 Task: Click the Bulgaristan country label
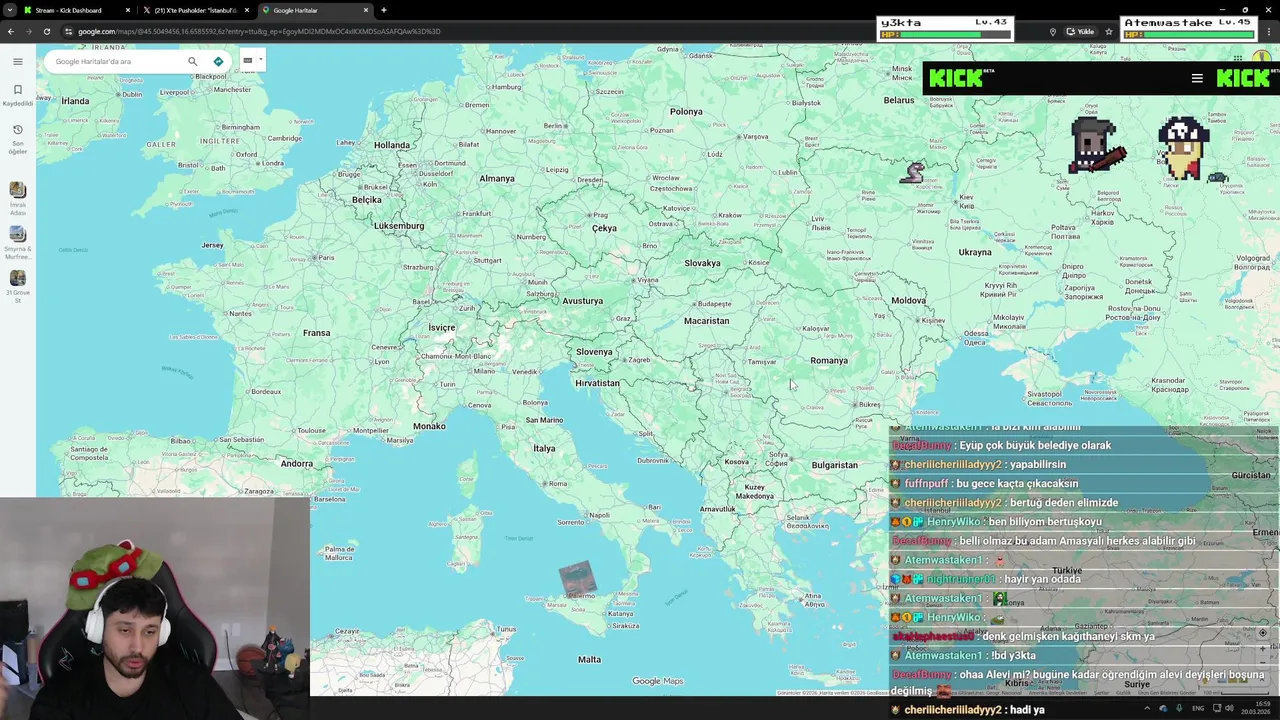click(835, 465)
